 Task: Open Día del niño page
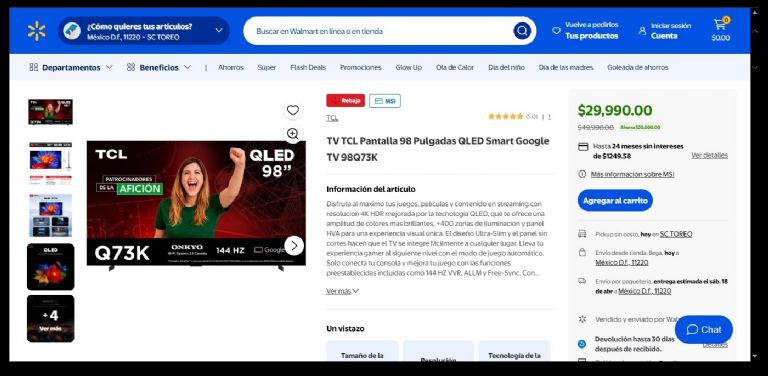pyautogui.click(x=506, y=68)
